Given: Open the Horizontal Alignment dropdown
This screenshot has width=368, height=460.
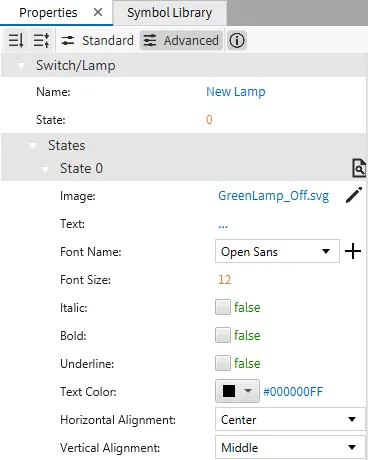Looking at the screenshot, I should click(290, 419).
